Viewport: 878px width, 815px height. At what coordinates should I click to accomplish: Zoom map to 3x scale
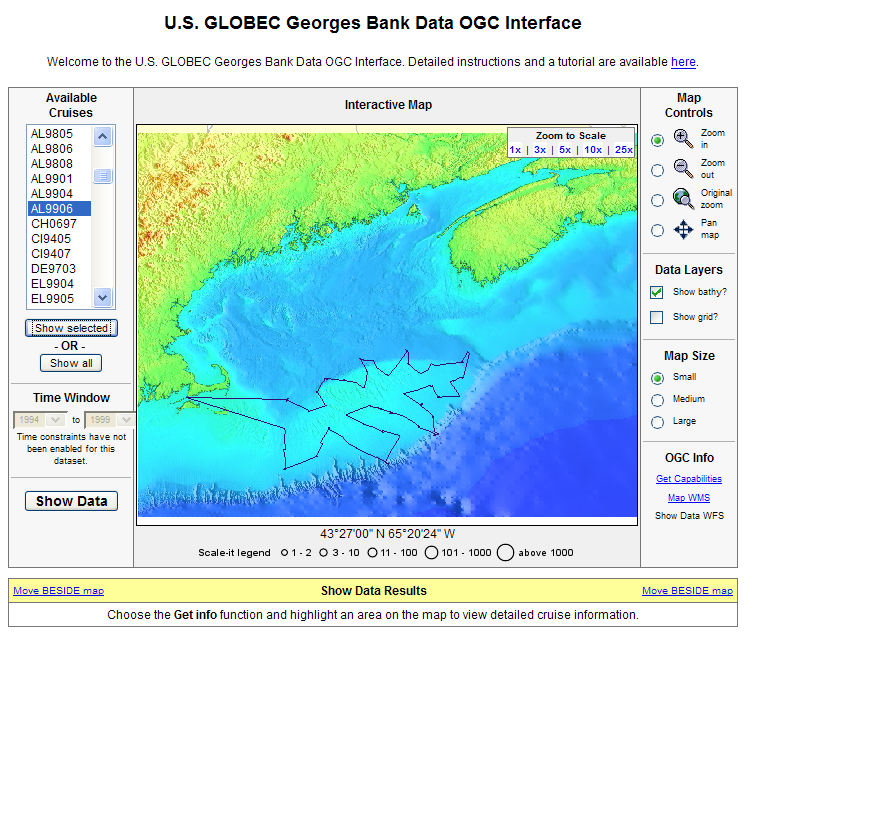click(x=540, y=150)
